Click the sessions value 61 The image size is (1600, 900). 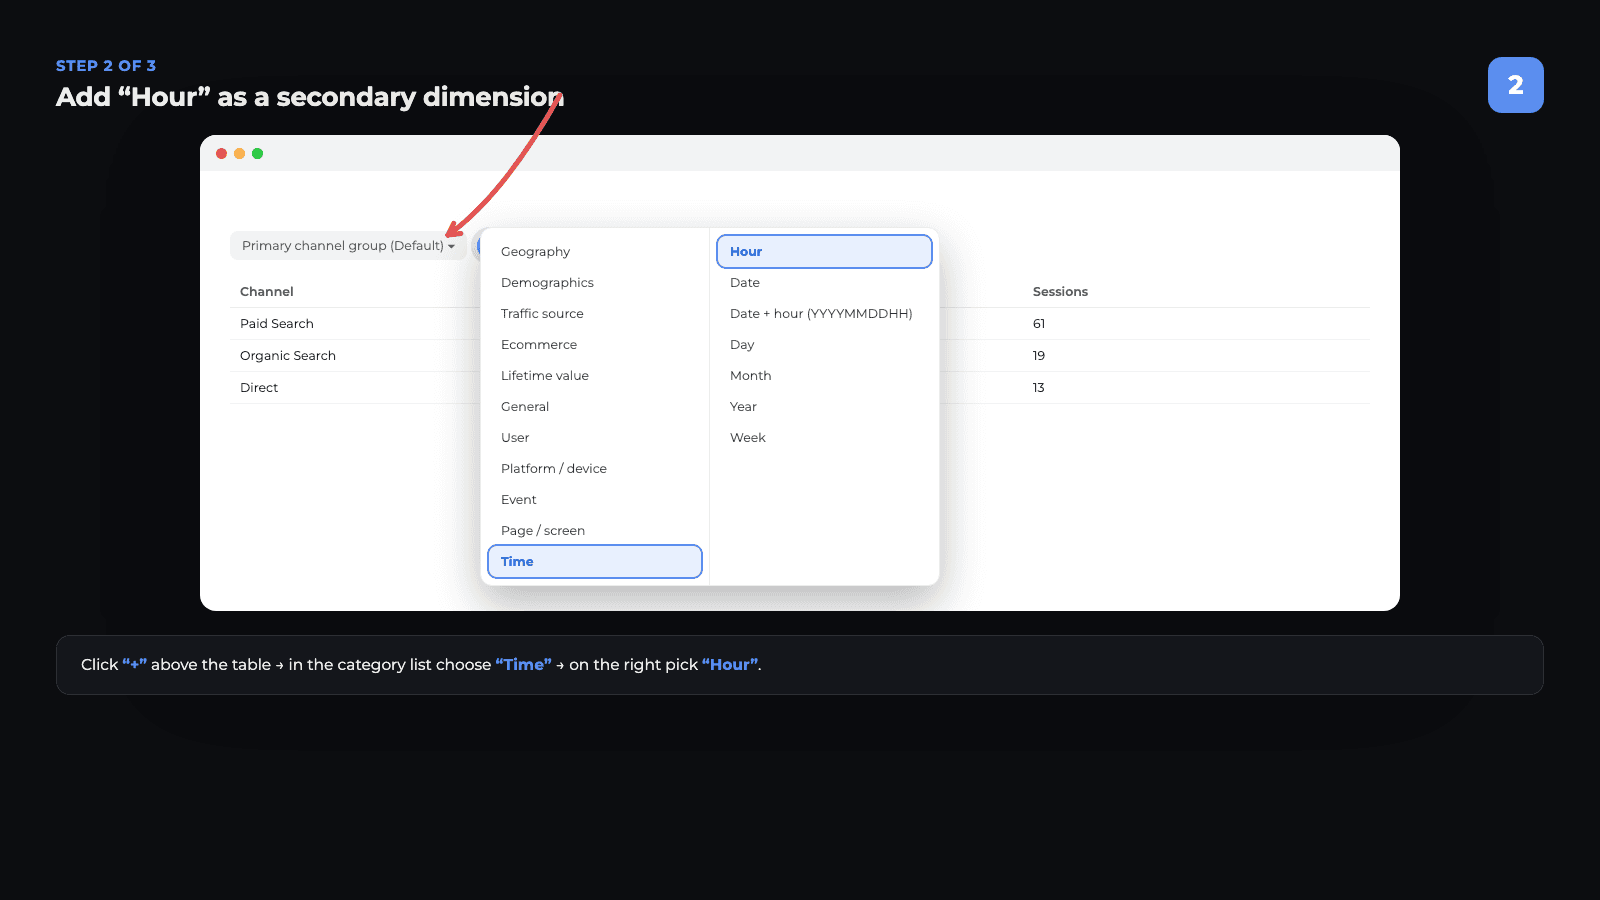coord(1039,324)
